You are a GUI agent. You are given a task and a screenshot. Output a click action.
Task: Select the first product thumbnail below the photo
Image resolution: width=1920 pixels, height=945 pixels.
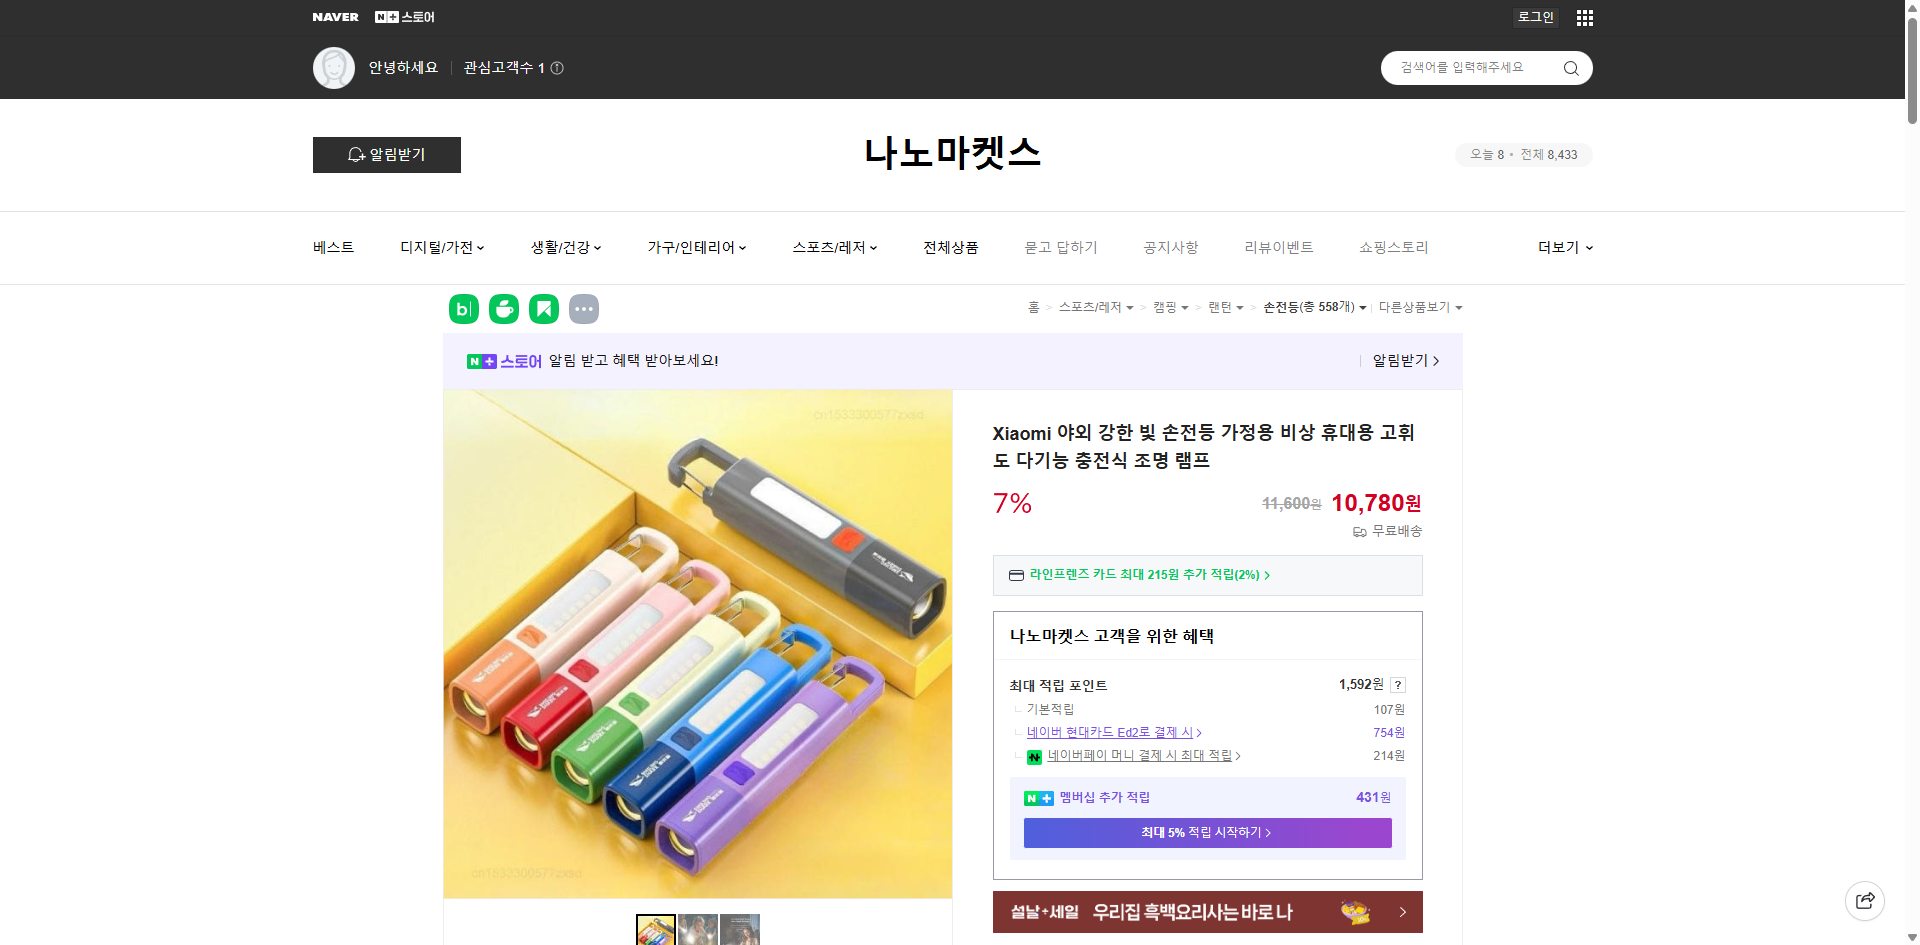tap(656, 931)
